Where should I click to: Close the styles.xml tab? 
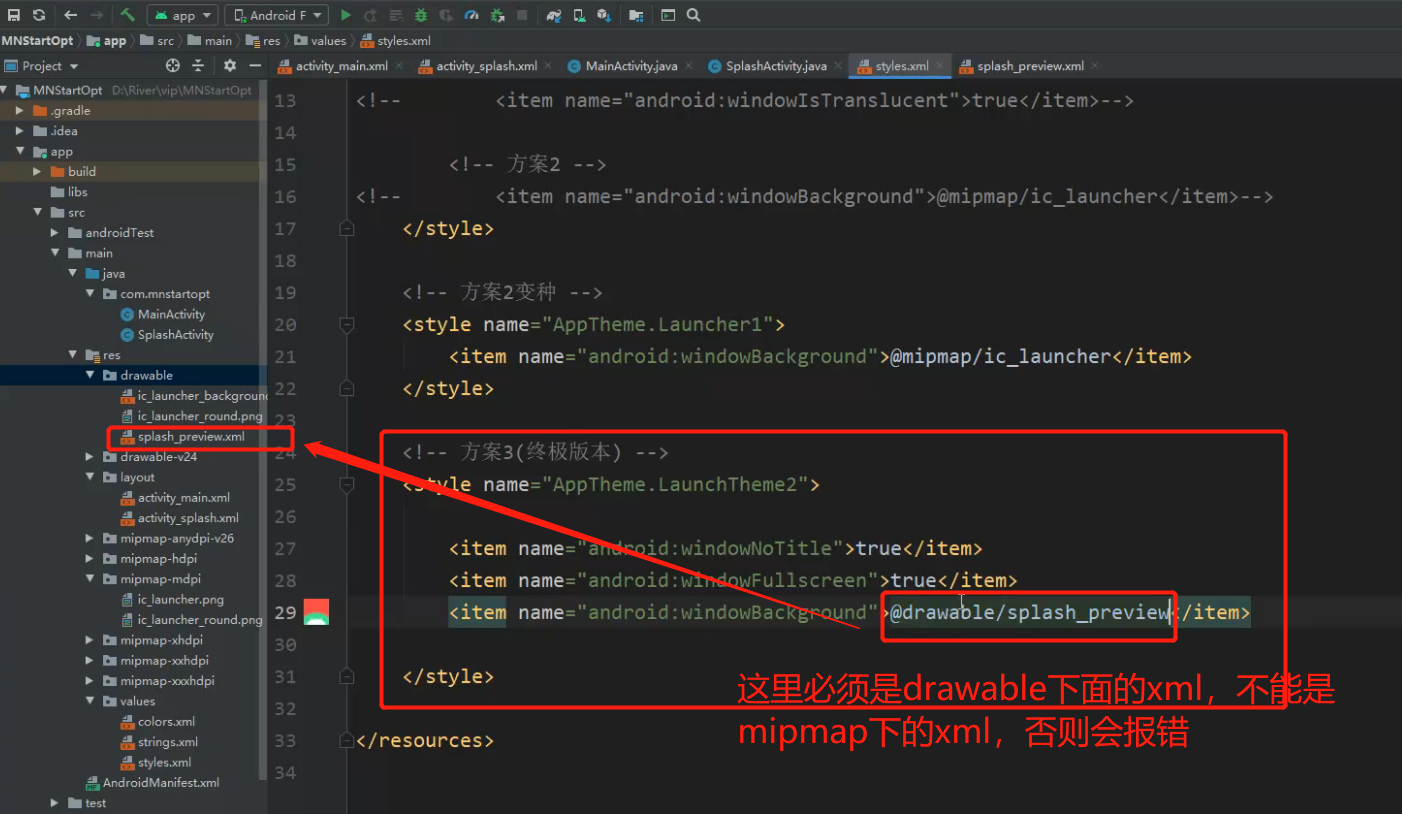[x=939, y=66]
